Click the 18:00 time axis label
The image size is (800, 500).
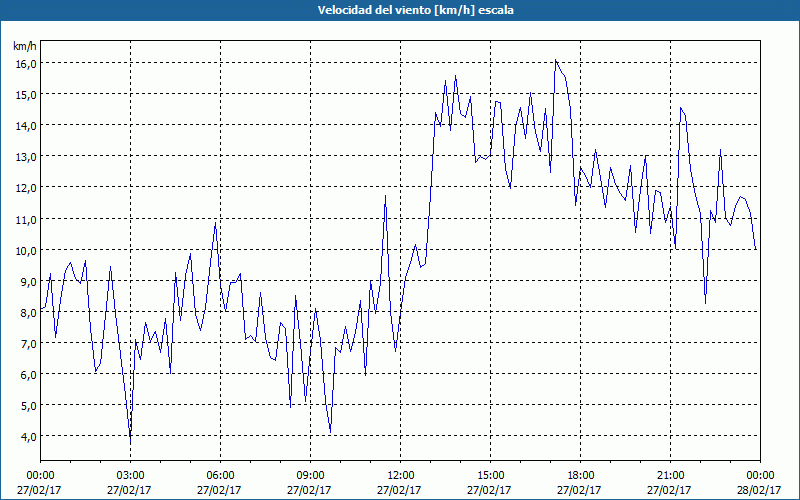pos(580,476)
